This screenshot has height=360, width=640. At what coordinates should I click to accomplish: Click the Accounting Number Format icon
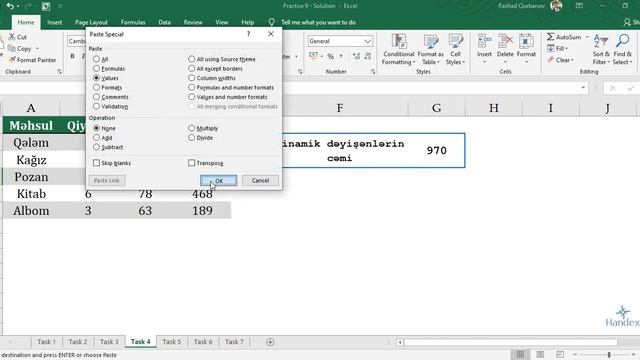coord(313,56)
